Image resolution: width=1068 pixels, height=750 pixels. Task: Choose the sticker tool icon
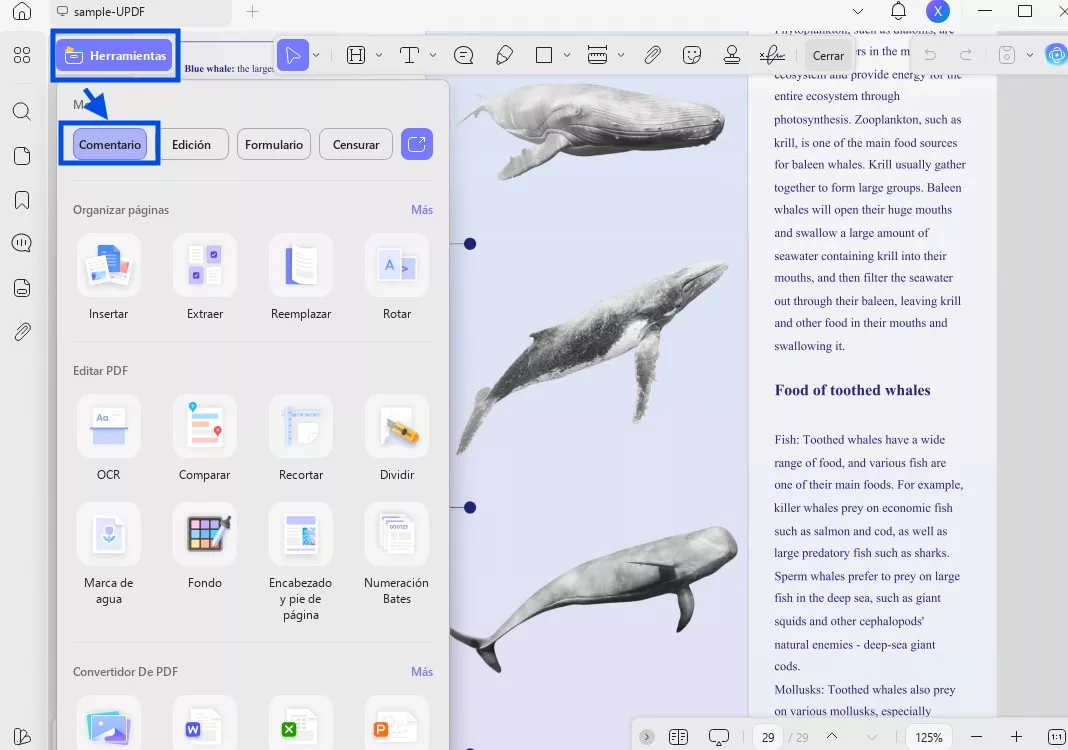tap(692, 55)
